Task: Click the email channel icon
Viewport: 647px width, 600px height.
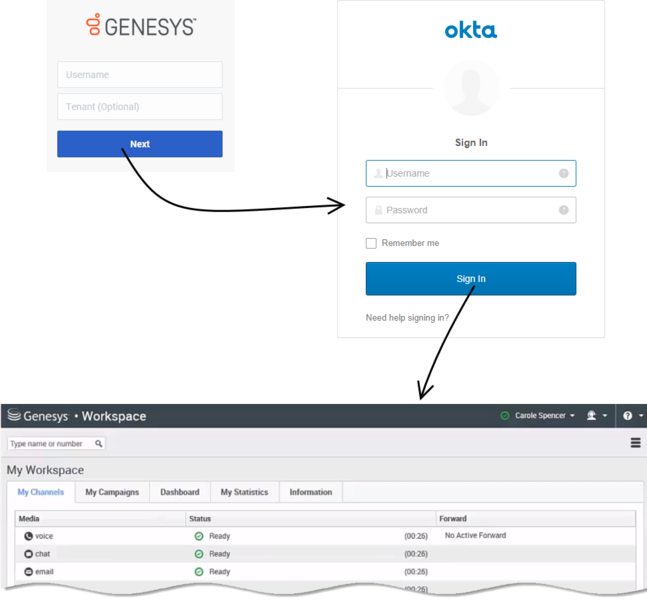Action: click(28, 572)
